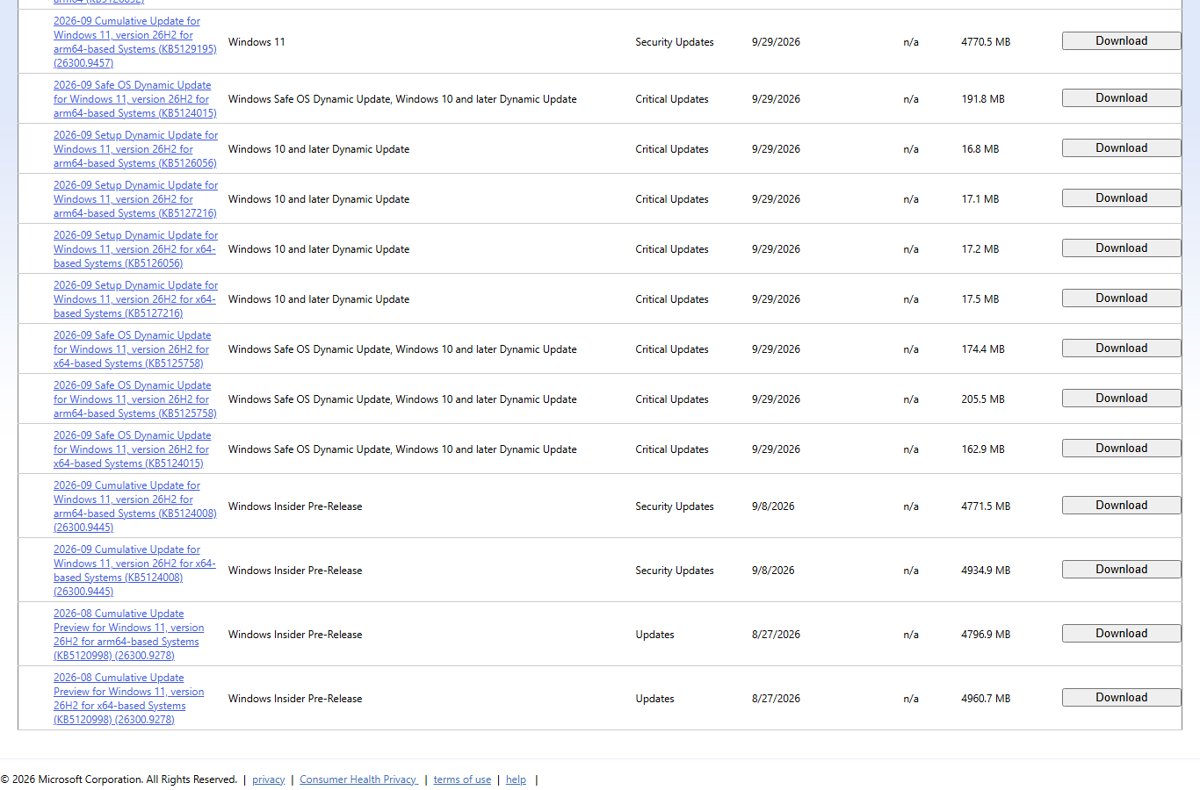Open Setup Dynamic Update x64 KB5127216 link
This screenshot has width=1200, height=790.
point(135,299)
